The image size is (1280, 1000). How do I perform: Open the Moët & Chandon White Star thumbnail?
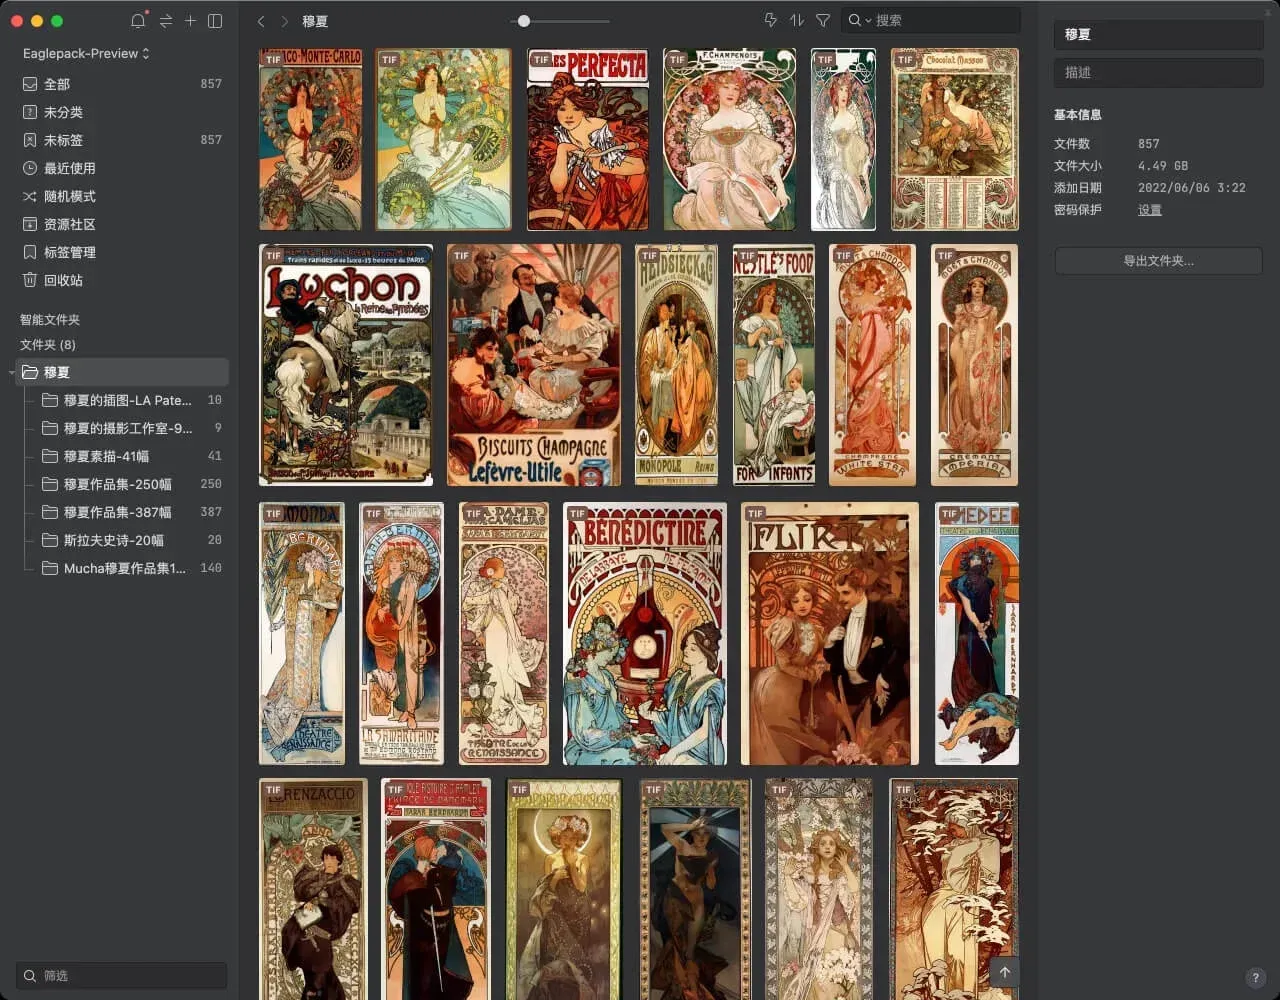(x=873, y=365)
